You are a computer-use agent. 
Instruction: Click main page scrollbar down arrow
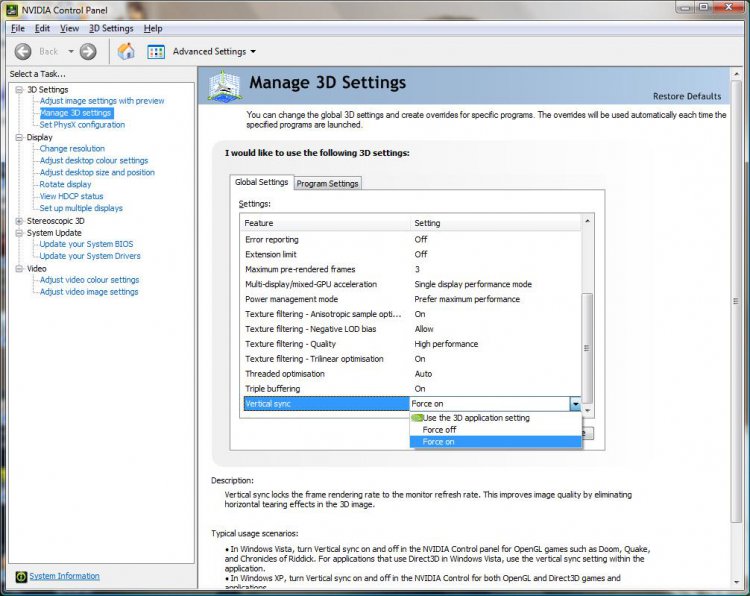pyautogui.click(x=737, y=583)
